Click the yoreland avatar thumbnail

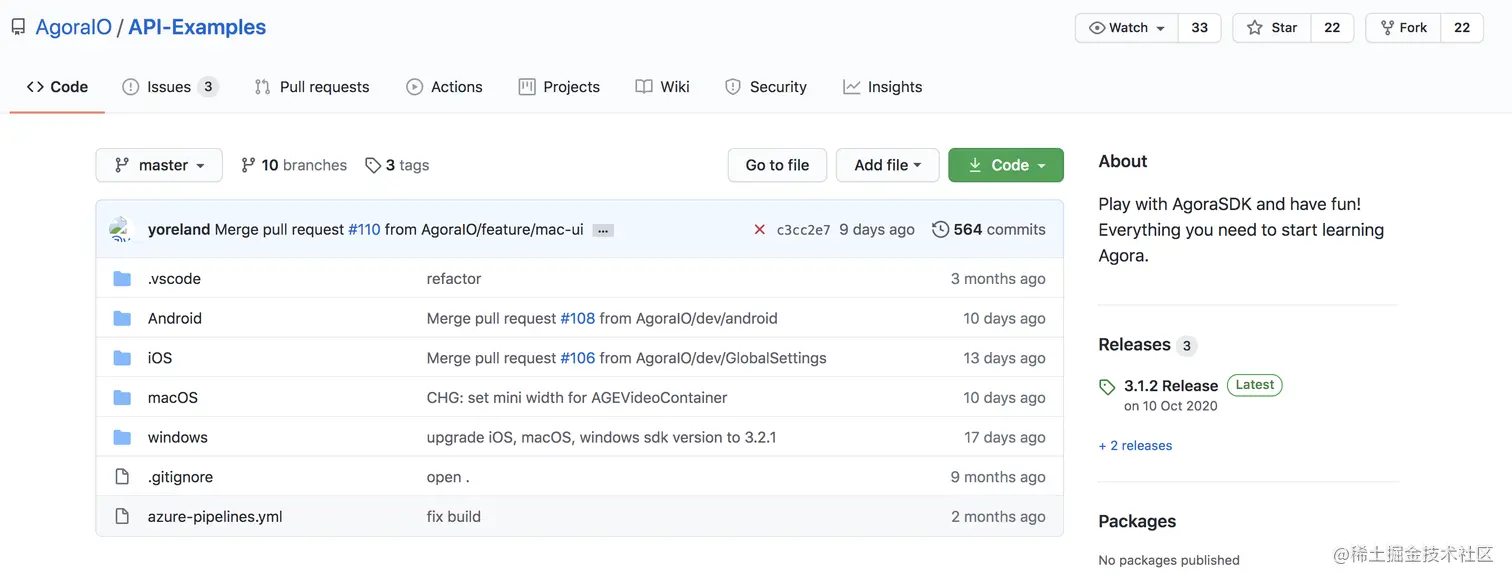(121, 229)
